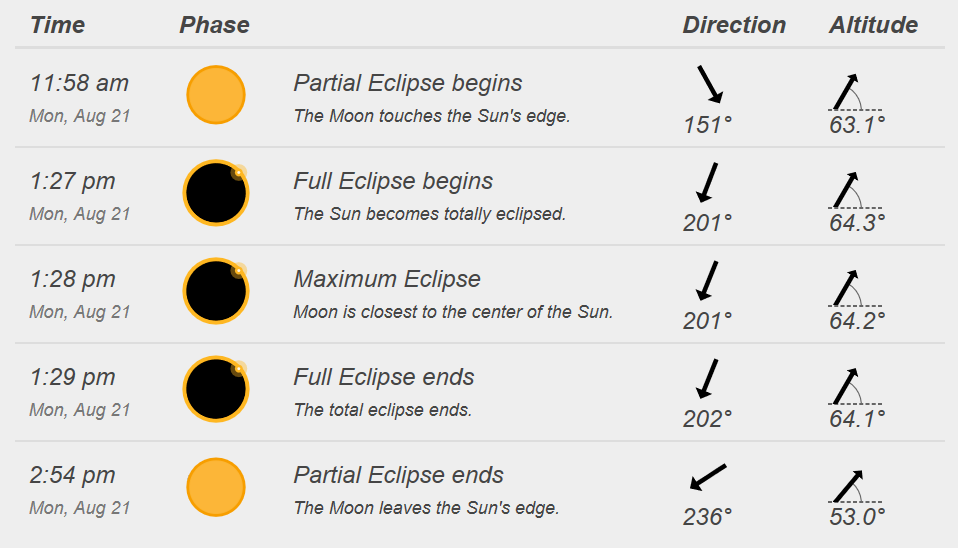Viewport: 958px width, 548px height.
Task: Click the direction arrow above 236°
Action: pyautogui.click(x=708, y=477)
